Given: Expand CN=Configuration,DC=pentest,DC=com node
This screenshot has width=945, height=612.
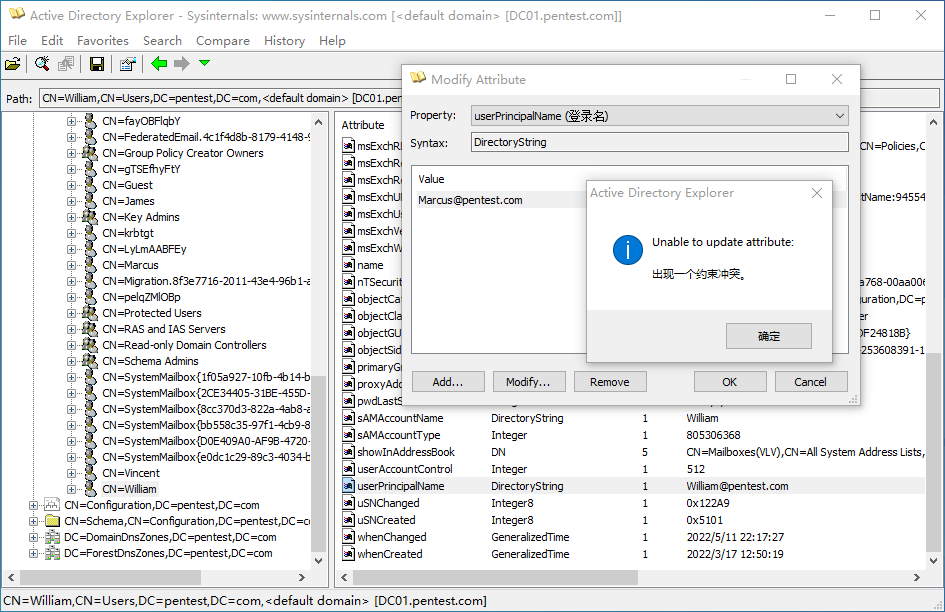Looking at the screenshot, I should [x=33, y=505].
